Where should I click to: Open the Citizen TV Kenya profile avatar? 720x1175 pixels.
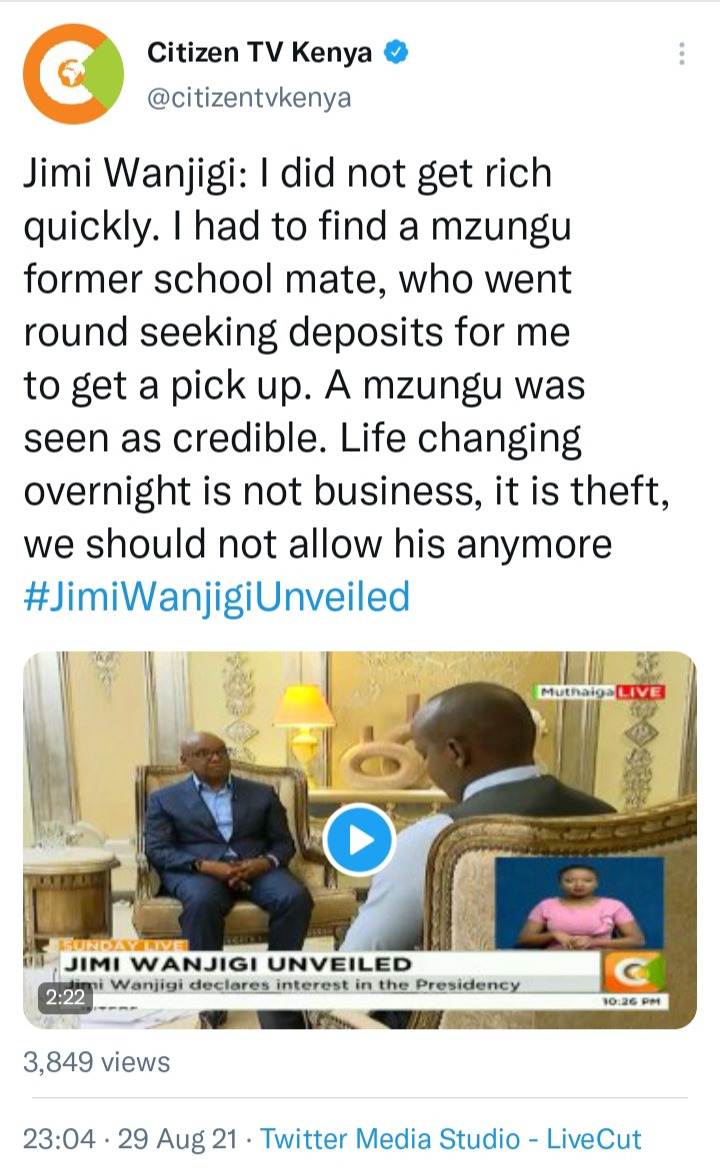click(73, 73)
